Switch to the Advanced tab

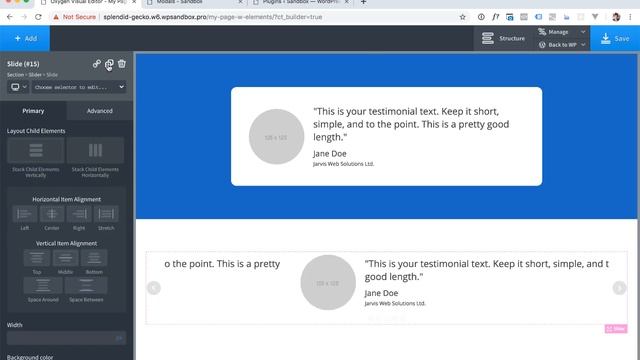pyautogui.click(x=100, y=111)
